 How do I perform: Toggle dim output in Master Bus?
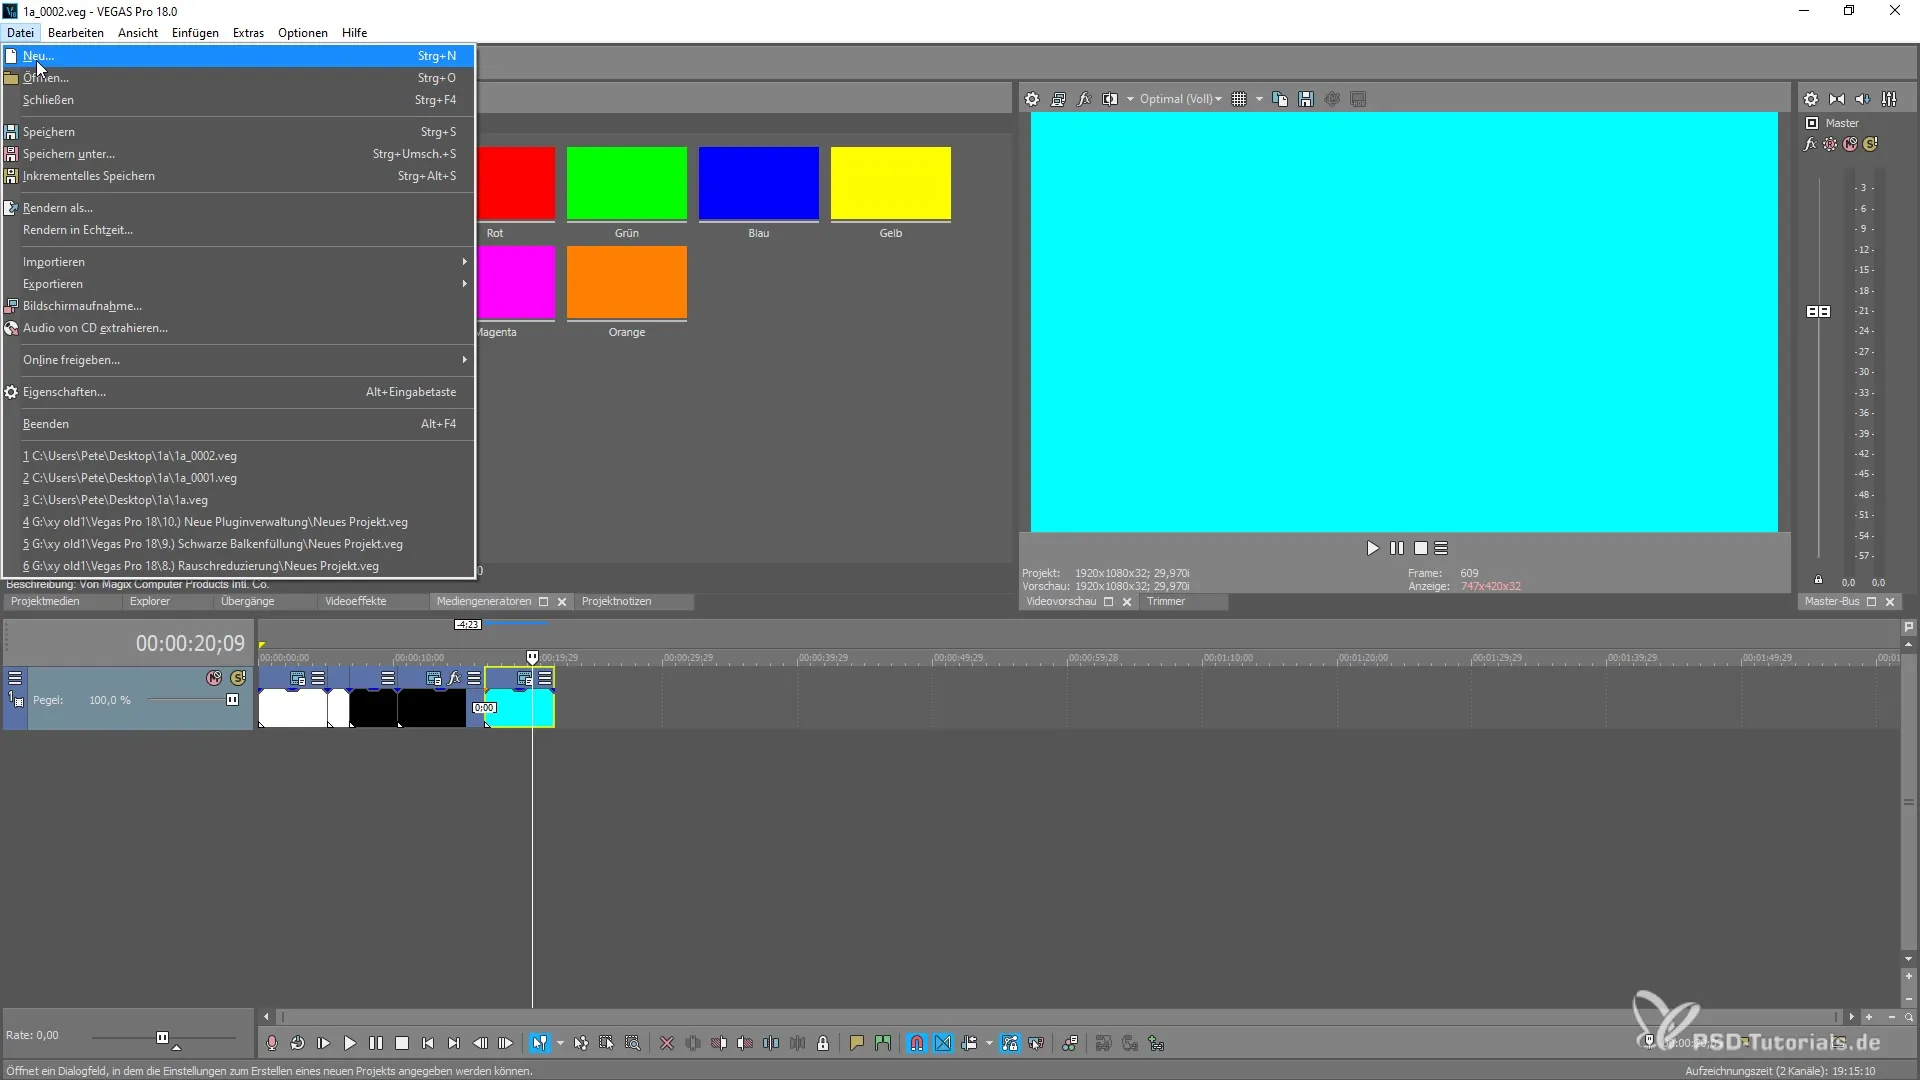[1863, 99]
